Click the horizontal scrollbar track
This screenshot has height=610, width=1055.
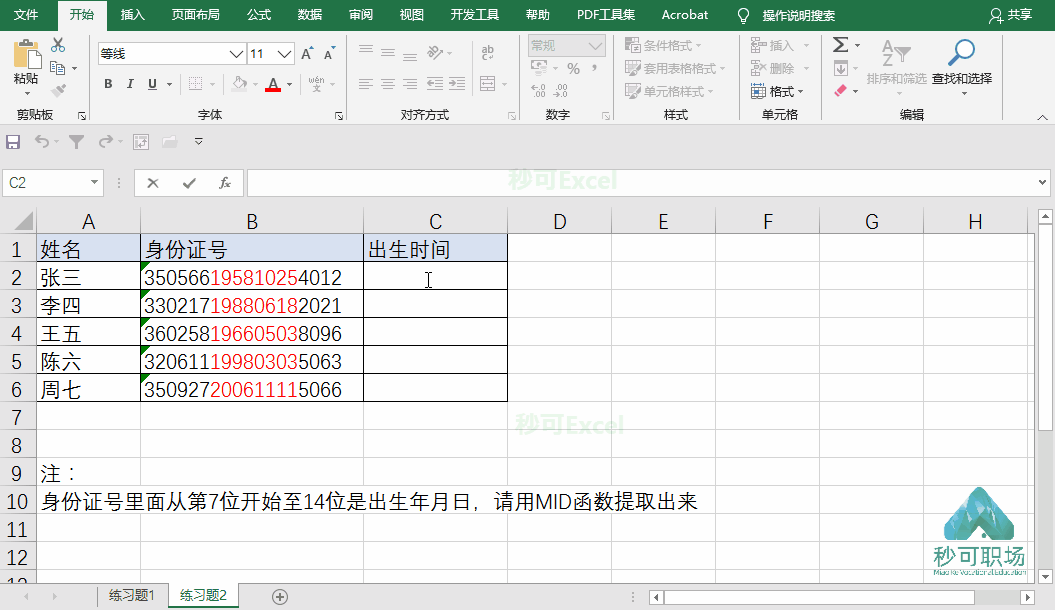pos(820,597)
